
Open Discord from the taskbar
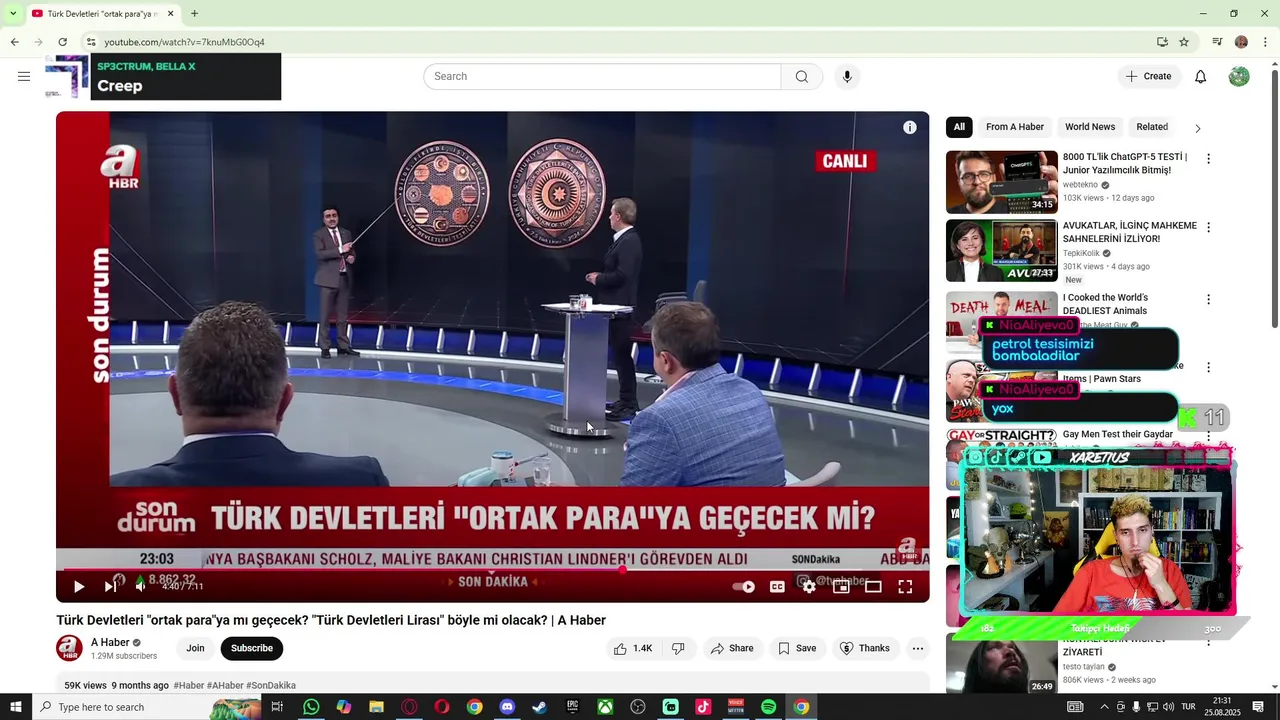507,707
